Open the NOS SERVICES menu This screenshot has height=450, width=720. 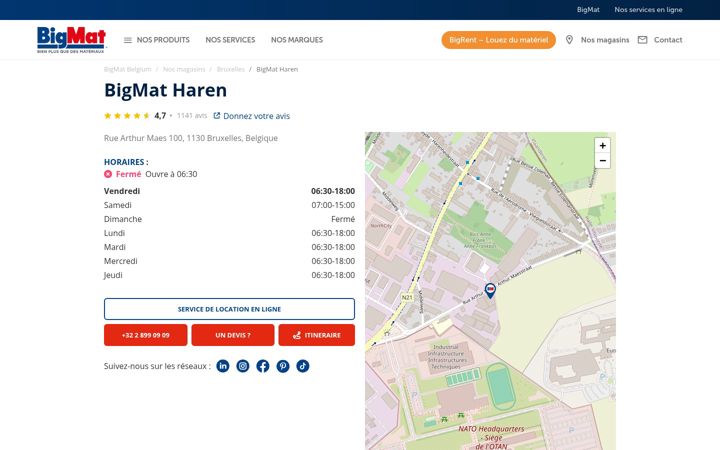click(x=230, y=40)
